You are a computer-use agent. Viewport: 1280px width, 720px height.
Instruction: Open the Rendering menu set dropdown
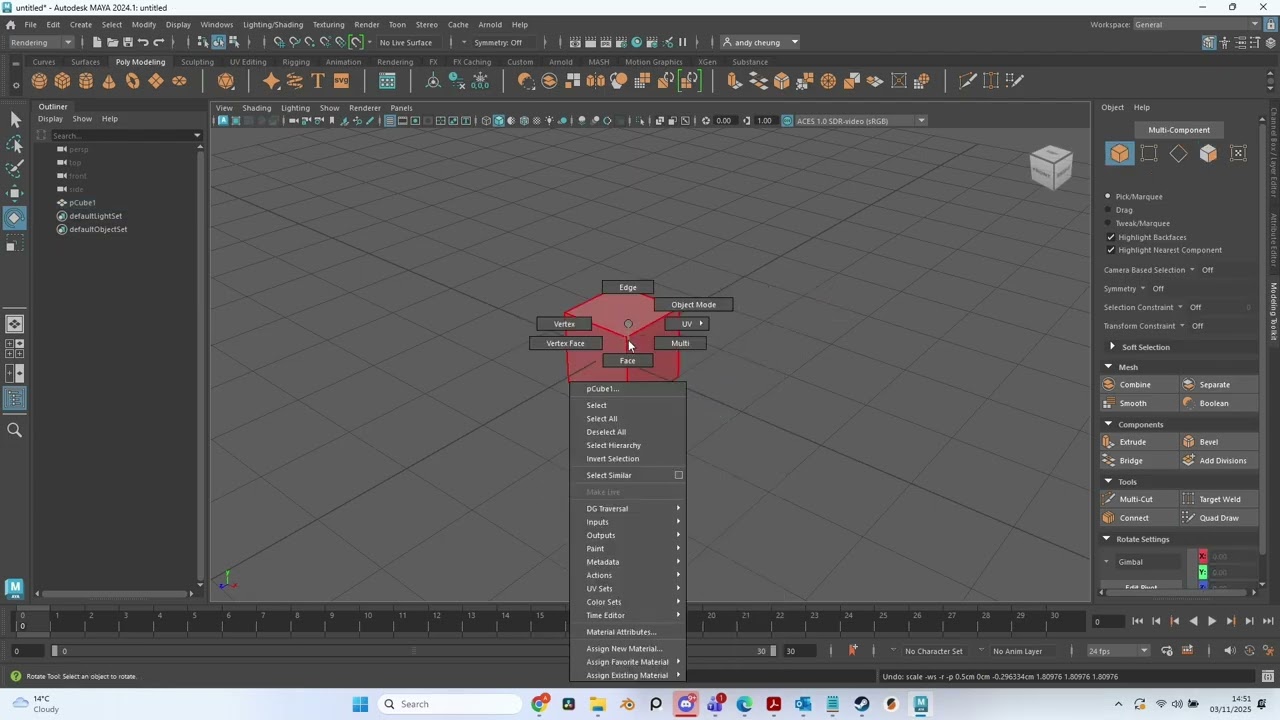tap(41, 42)
